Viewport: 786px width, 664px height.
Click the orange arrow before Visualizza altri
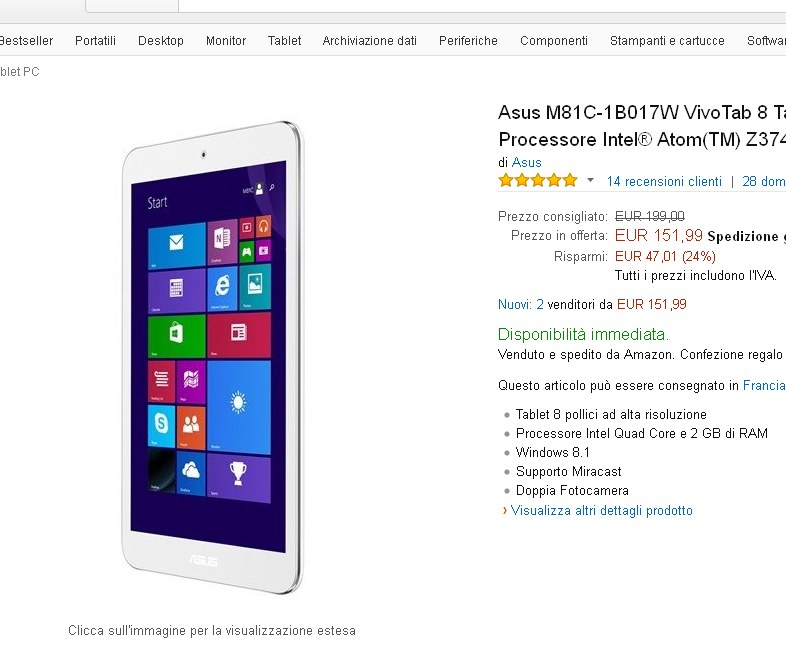(505, 511)
